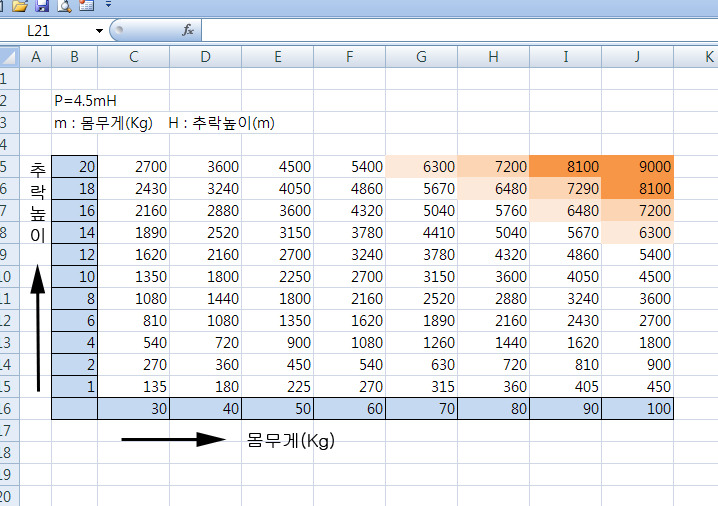
Task: Click the cell with value 225
Action: tap(277, 386)
